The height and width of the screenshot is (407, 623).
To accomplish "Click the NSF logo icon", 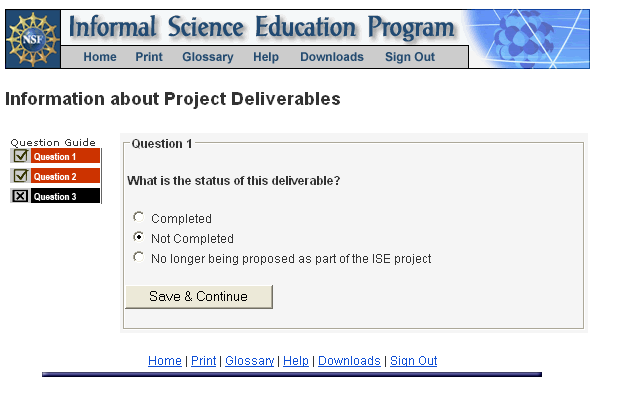I will [33, 40].
